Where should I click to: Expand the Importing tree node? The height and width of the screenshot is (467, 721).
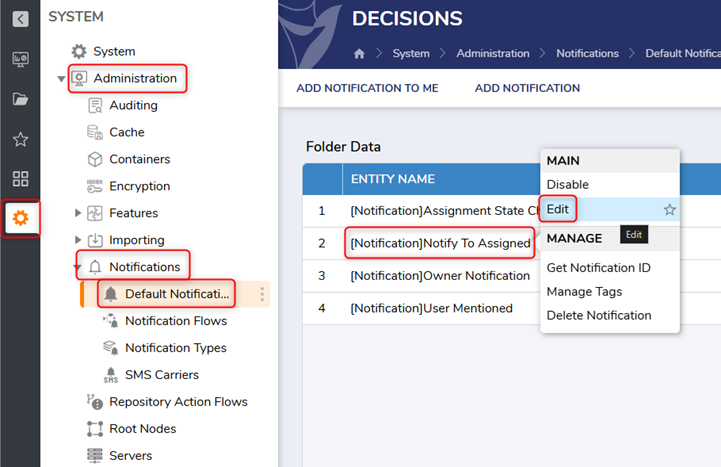[79, 240]
